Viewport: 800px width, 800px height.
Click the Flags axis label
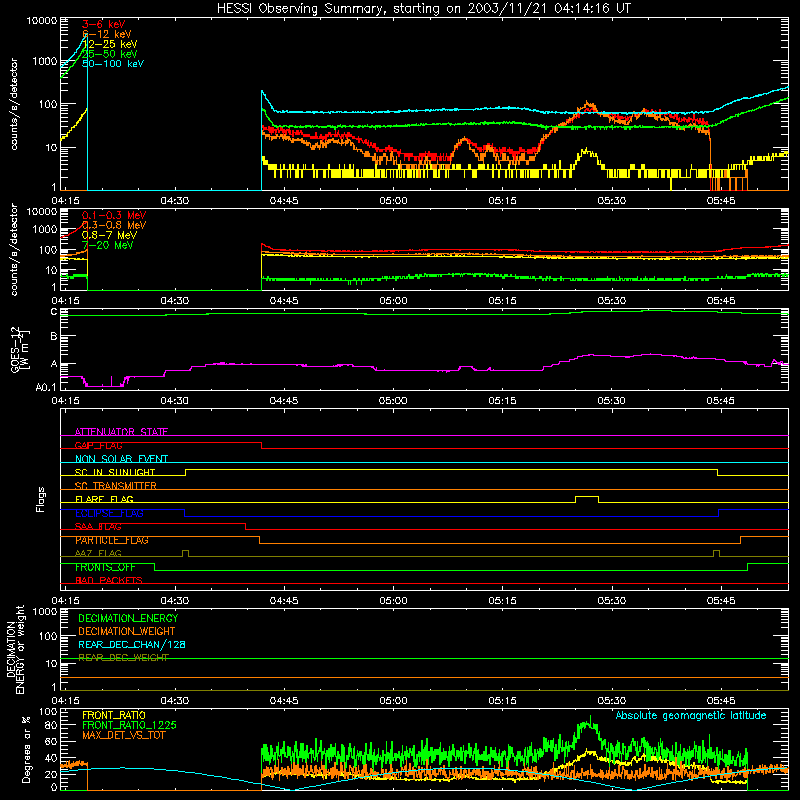pyautogui.click(x=40, y=499)
